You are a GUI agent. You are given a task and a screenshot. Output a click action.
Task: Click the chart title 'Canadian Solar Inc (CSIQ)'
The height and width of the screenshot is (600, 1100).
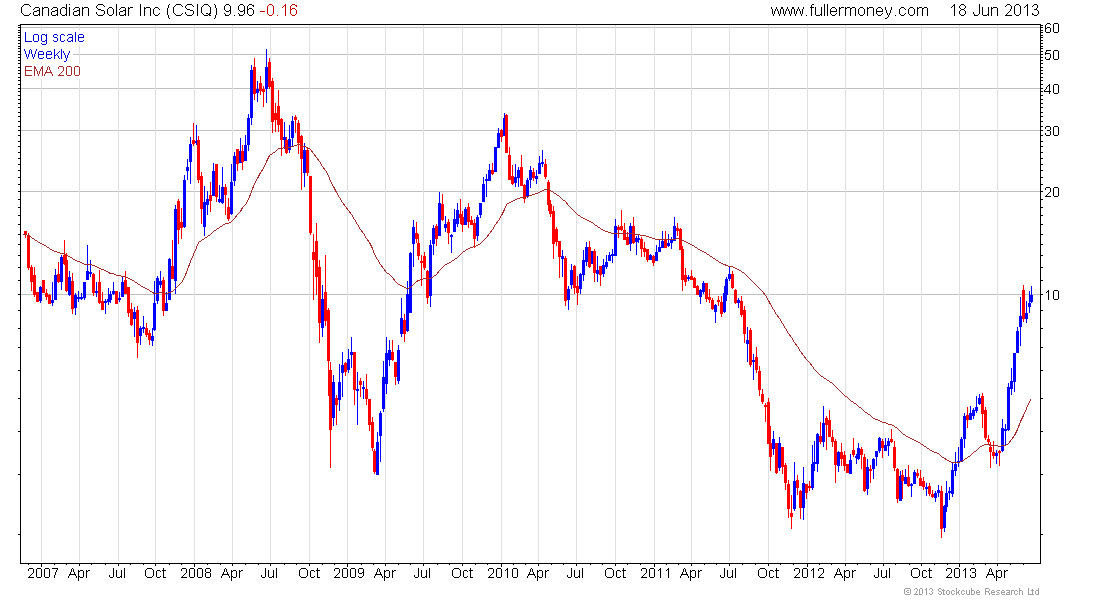point(119,11)
